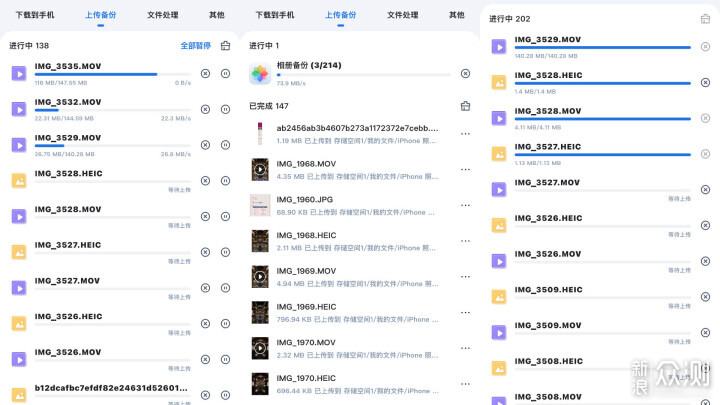
Task: Cancel IMG_3526.MOV upload in right panel
Action: (705, 261)
